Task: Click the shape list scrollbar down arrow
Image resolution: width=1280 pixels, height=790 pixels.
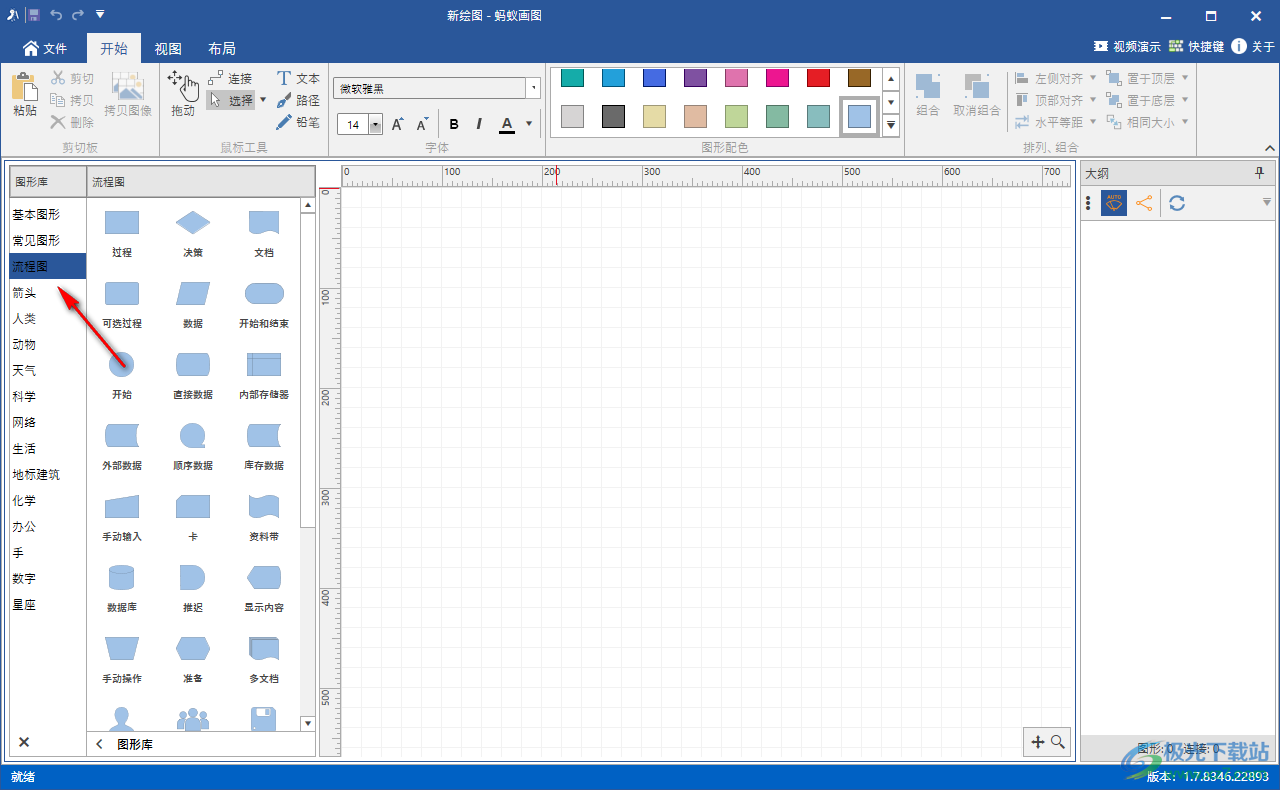Action: tap(308, 723)
